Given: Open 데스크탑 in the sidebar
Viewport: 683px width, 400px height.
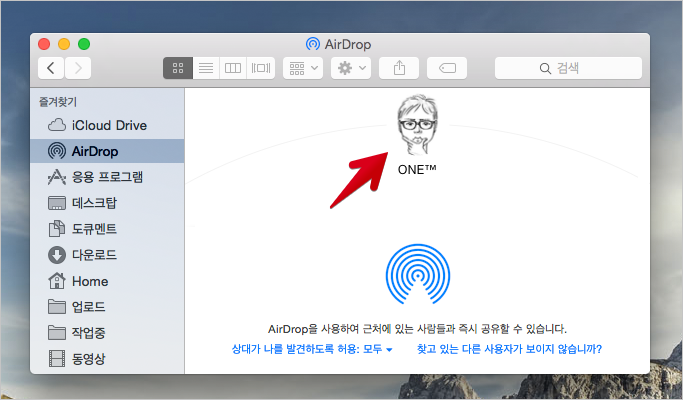Looking at the screenshot, I should (107, 203).
